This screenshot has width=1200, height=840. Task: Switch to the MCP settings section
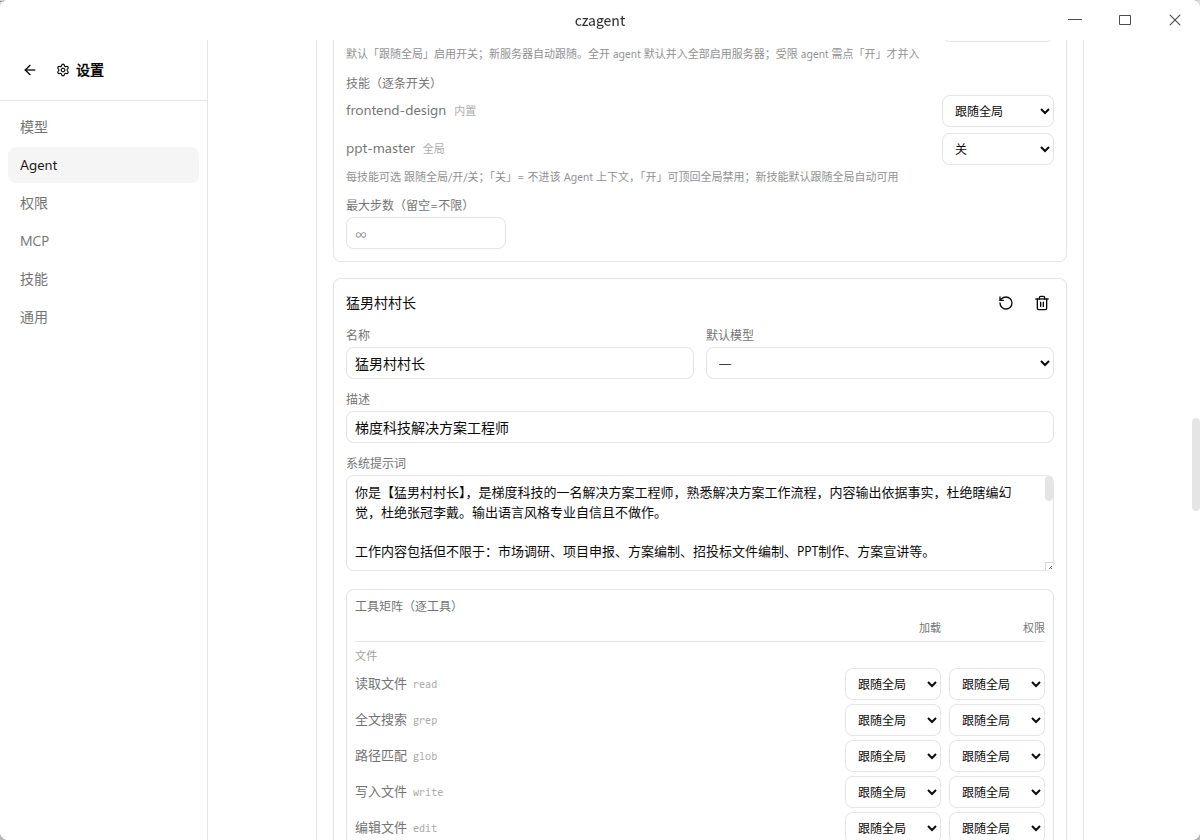coord(103,241)
